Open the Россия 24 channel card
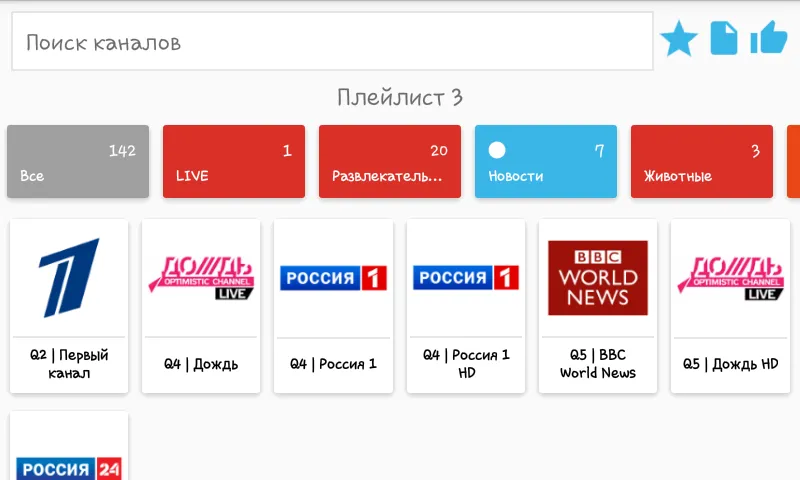The width and height of the screenshot is (800, 480). [x=69, y=446]
